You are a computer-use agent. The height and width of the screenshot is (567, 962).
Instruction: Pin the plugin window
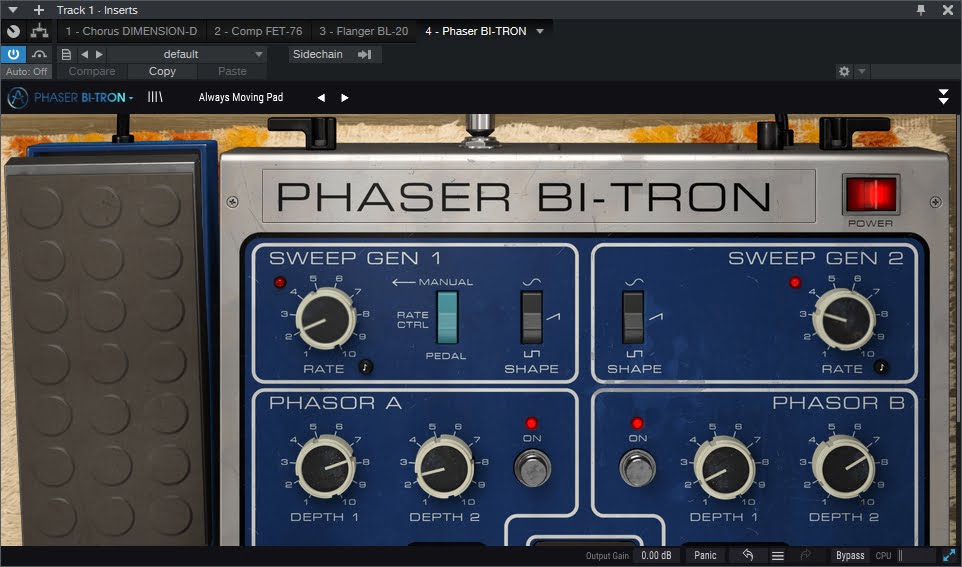point(921,10)
